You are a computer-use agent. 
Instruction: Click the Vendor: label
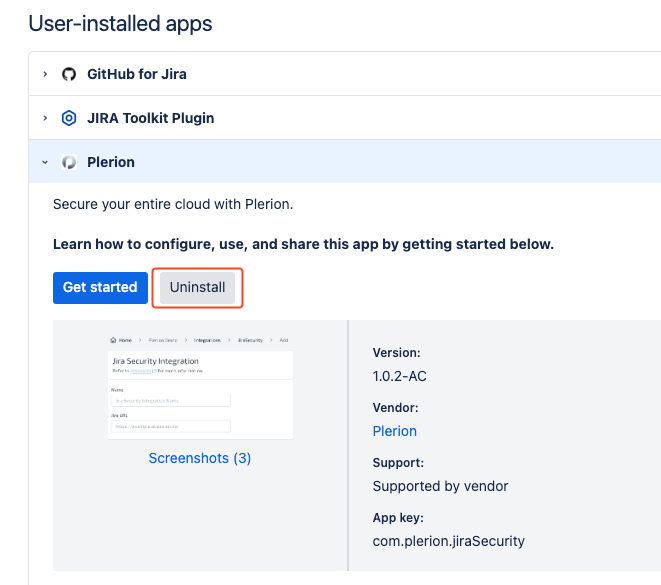pos(395,408)
